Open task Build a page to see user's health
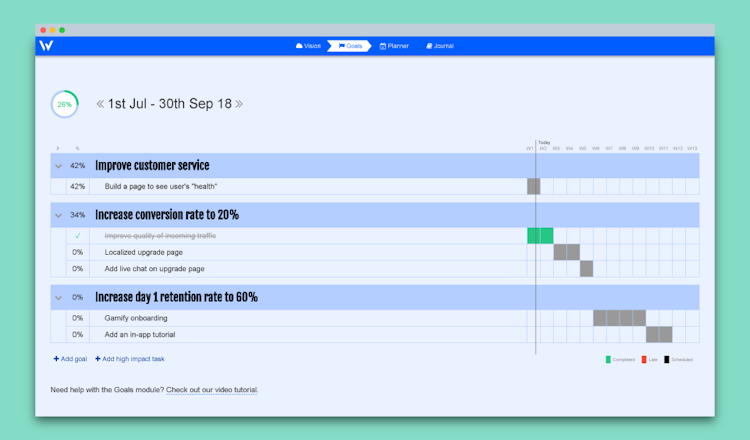 coord(161,187)
